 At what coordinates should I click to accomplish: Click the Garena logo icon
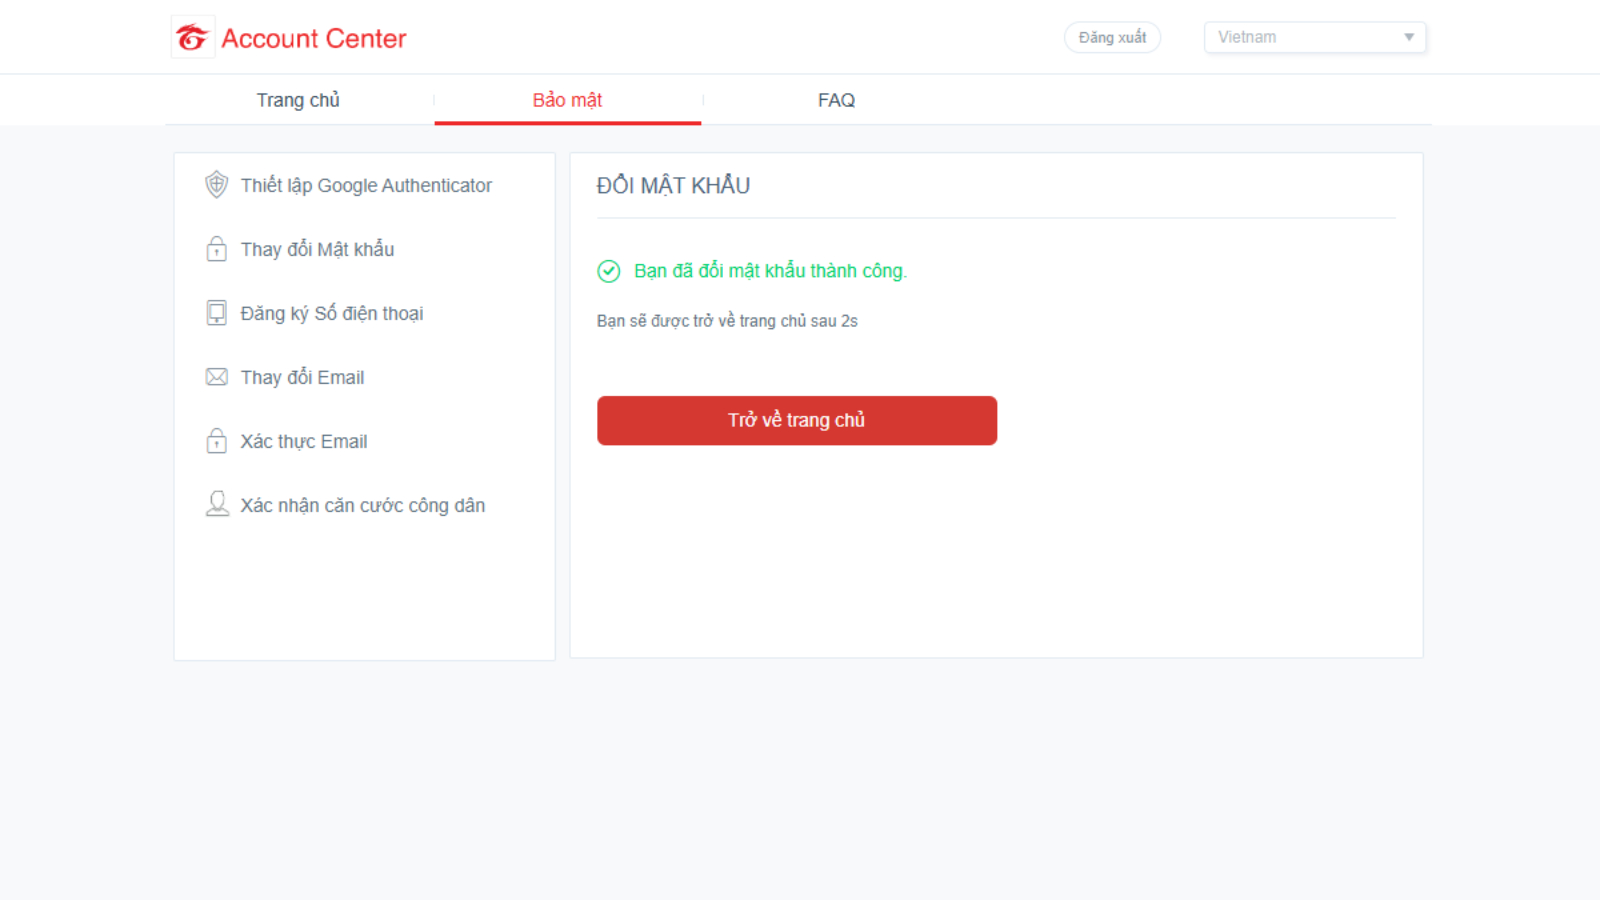(192, 38)
